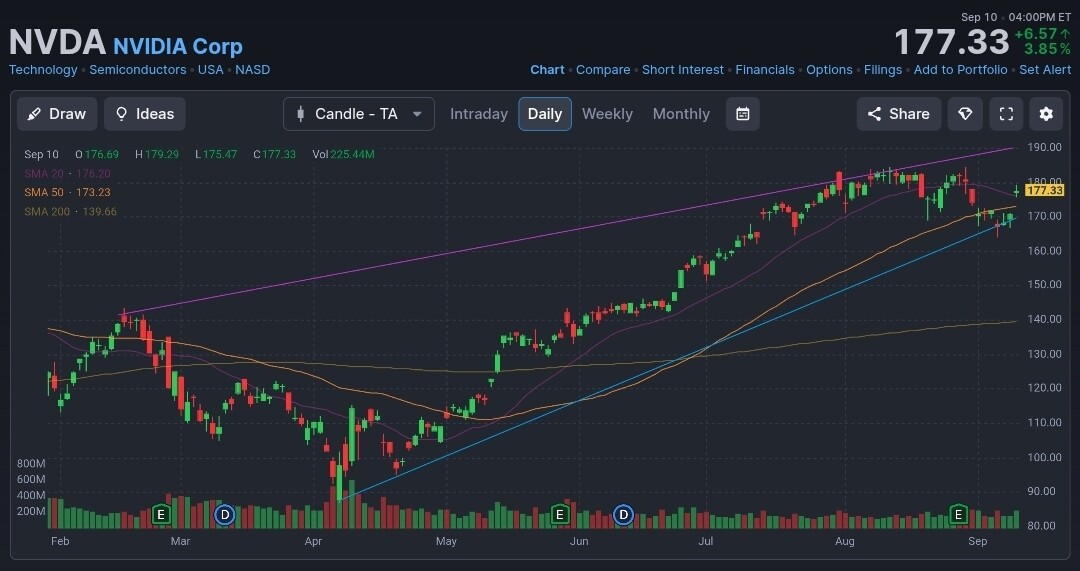Viewport: 1080px width, 571px height.
Task: Select the Monthly timeframe
Action: click(x=681, y=114)
